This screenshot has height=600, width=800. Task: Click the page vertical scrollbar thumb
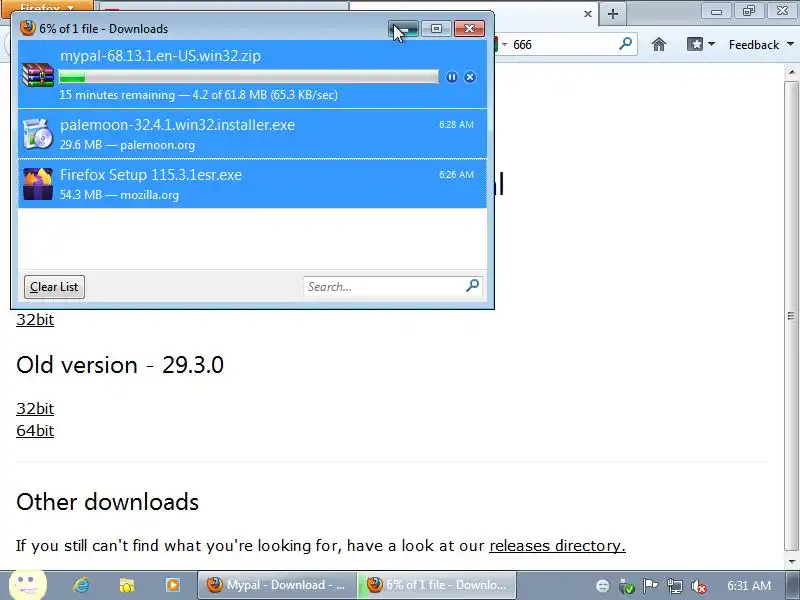(x=791, y=315)
